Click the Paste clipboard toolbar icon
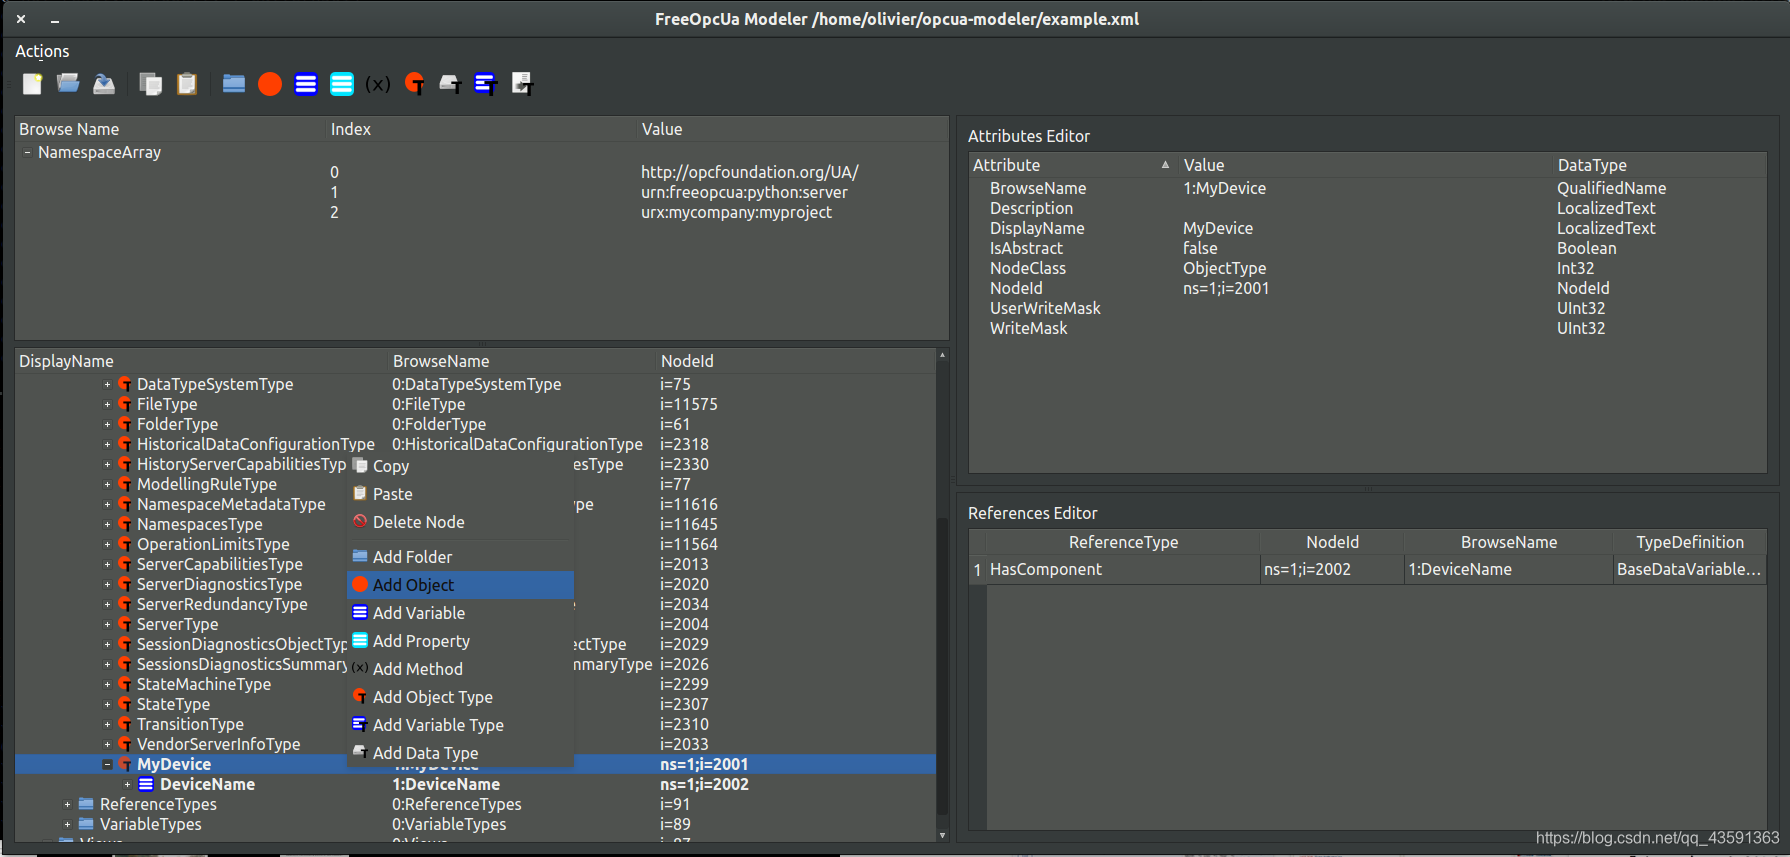Image resolution: width=1790 pixels, height=857 pixels. (187, 84)
